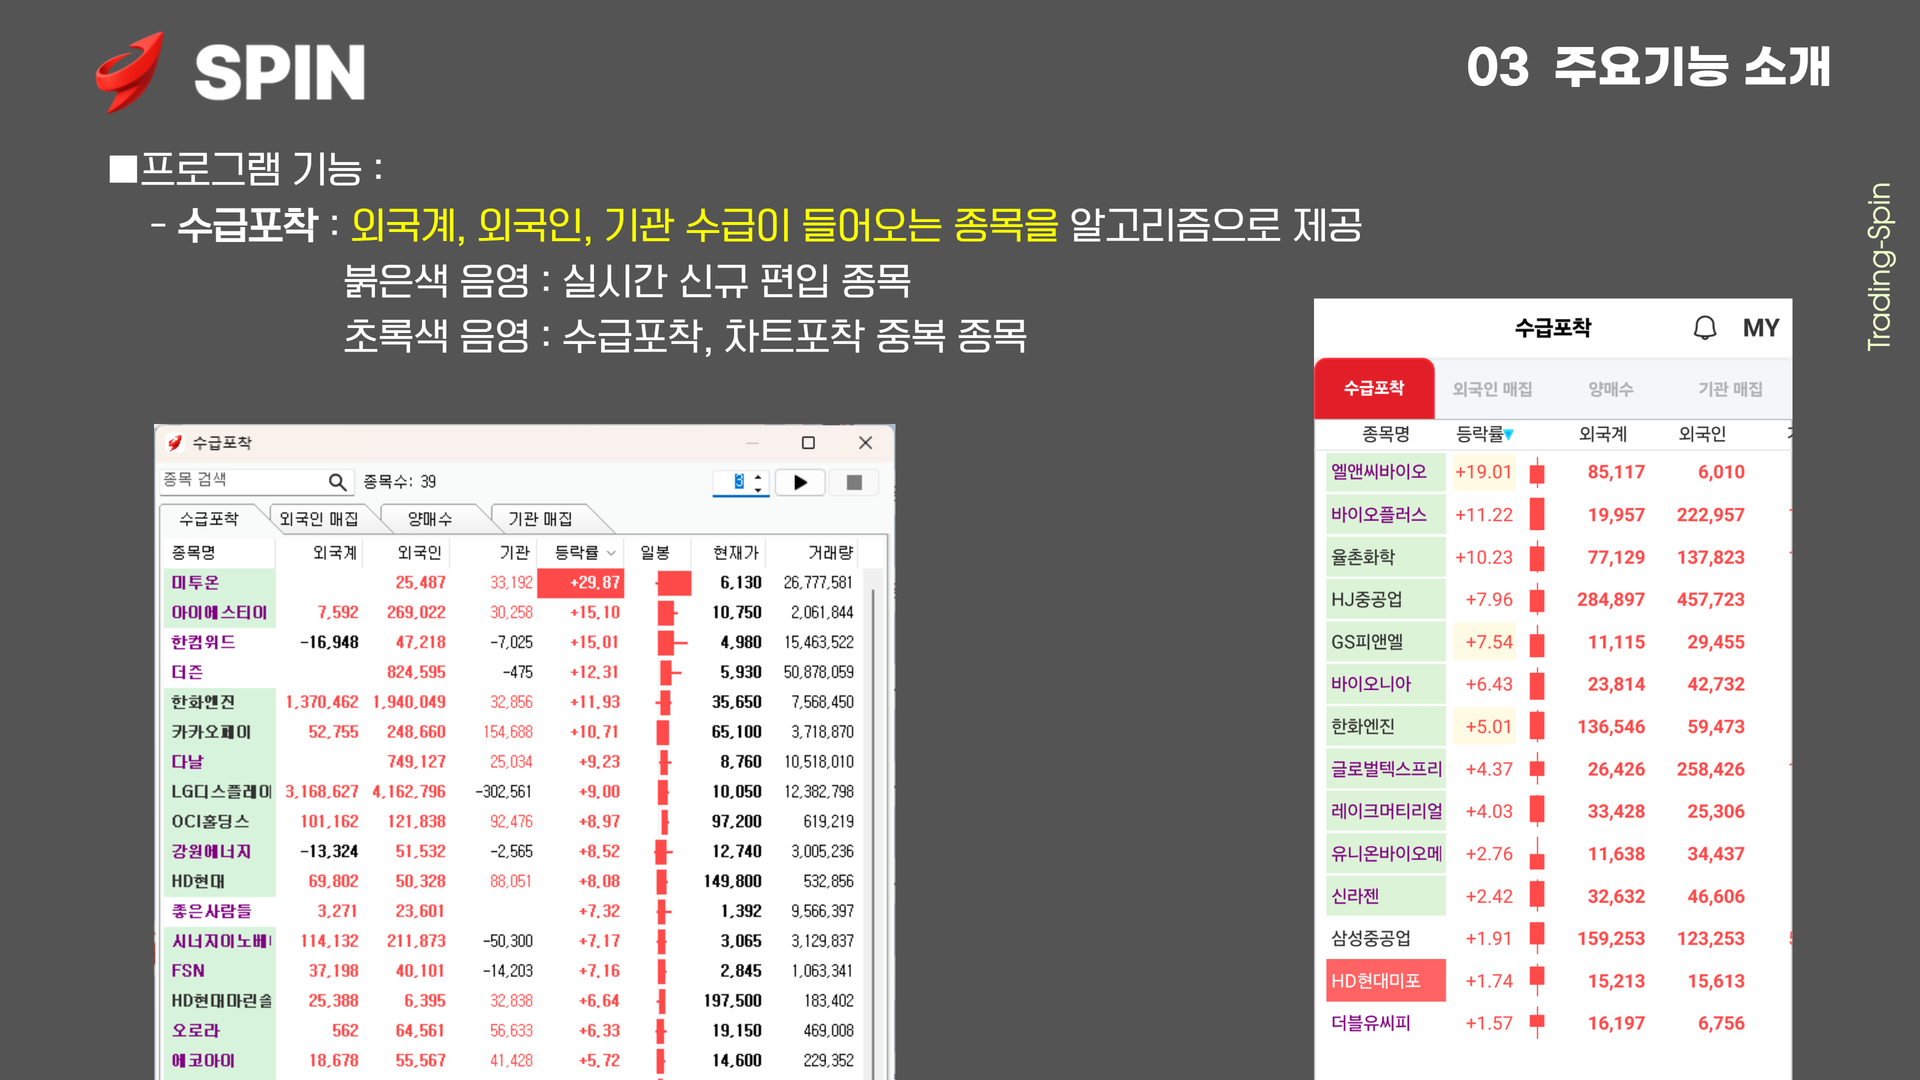Click the highlighted HD현대미포 entry
1920x1080 pixels.
click(1376, 981)
